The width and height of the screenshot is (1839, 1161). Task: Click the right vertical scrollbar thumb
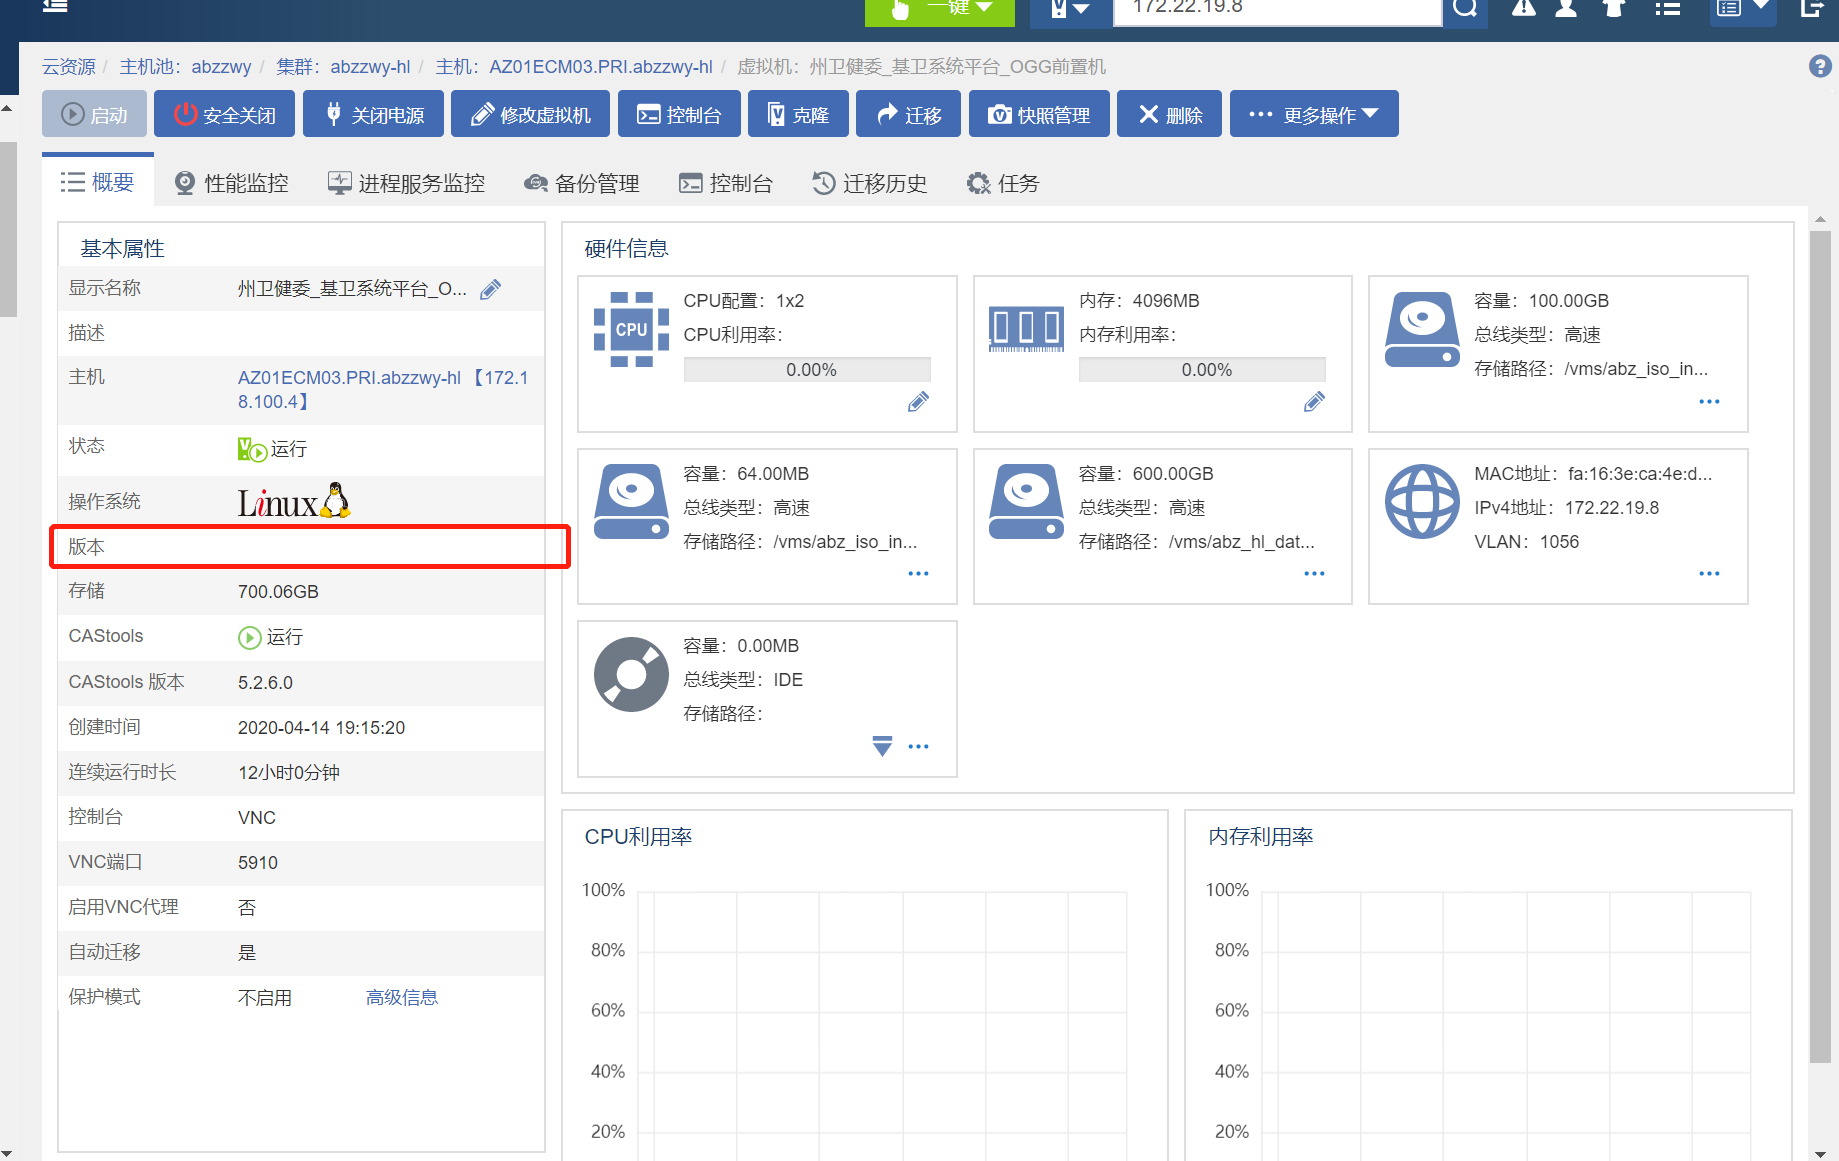point(1820,647)
